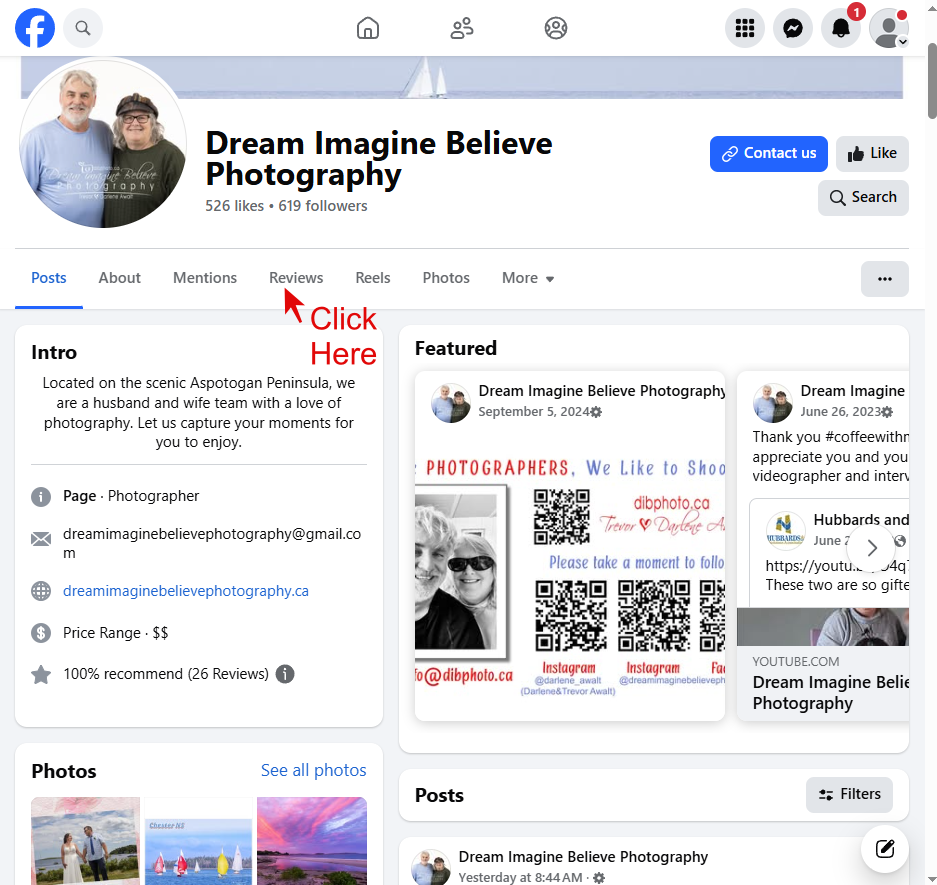Image resolution: width=937 pixels, height=885 pixels.
Task: Click the Facebook logo home icon
Action: click(x=35, y=28)
